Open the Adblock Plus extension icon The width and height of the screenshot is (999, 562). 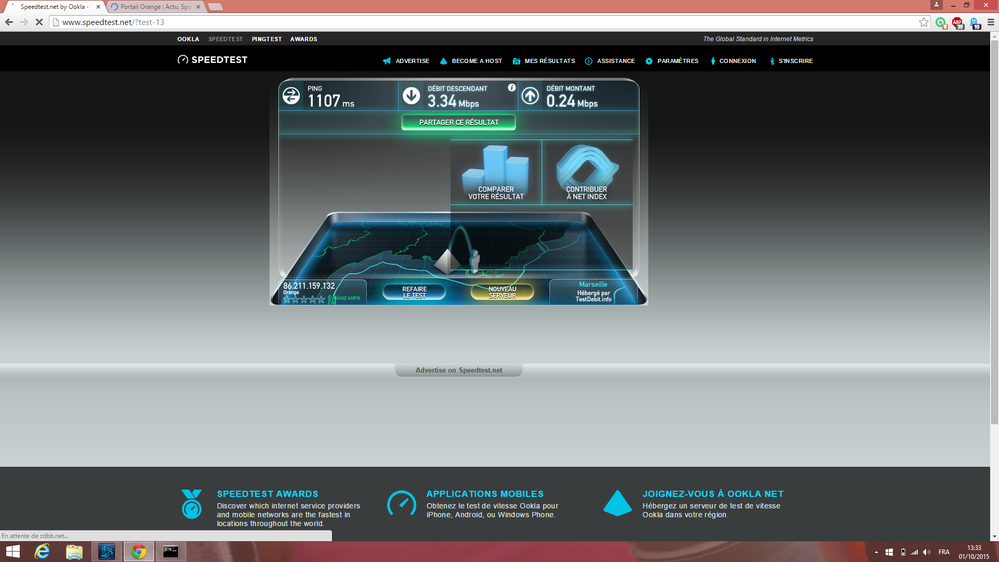pyautogui.click(x=958, y=23)
